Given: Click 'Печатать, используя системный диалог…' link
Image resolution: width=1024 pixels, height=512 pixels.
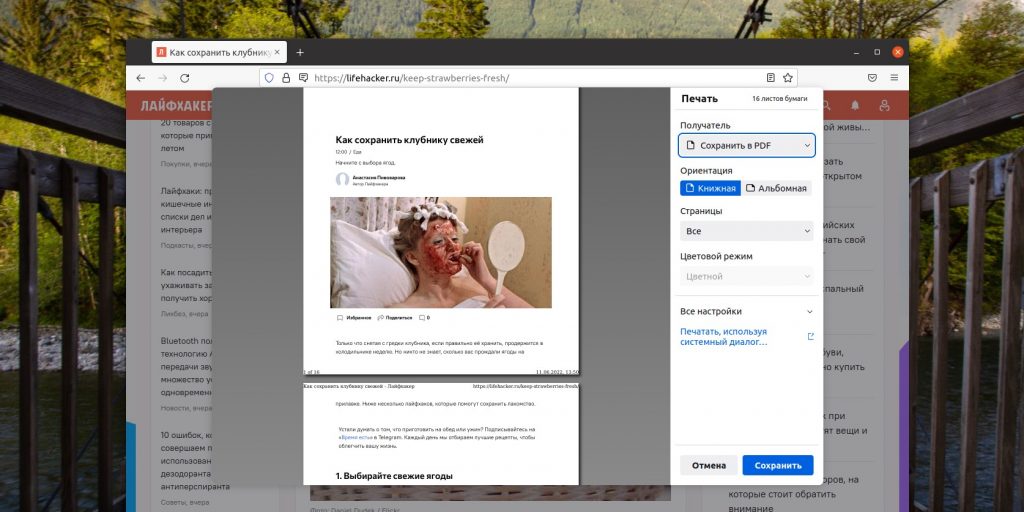Looking at the screenshot, I should click(x=724, y=336).
